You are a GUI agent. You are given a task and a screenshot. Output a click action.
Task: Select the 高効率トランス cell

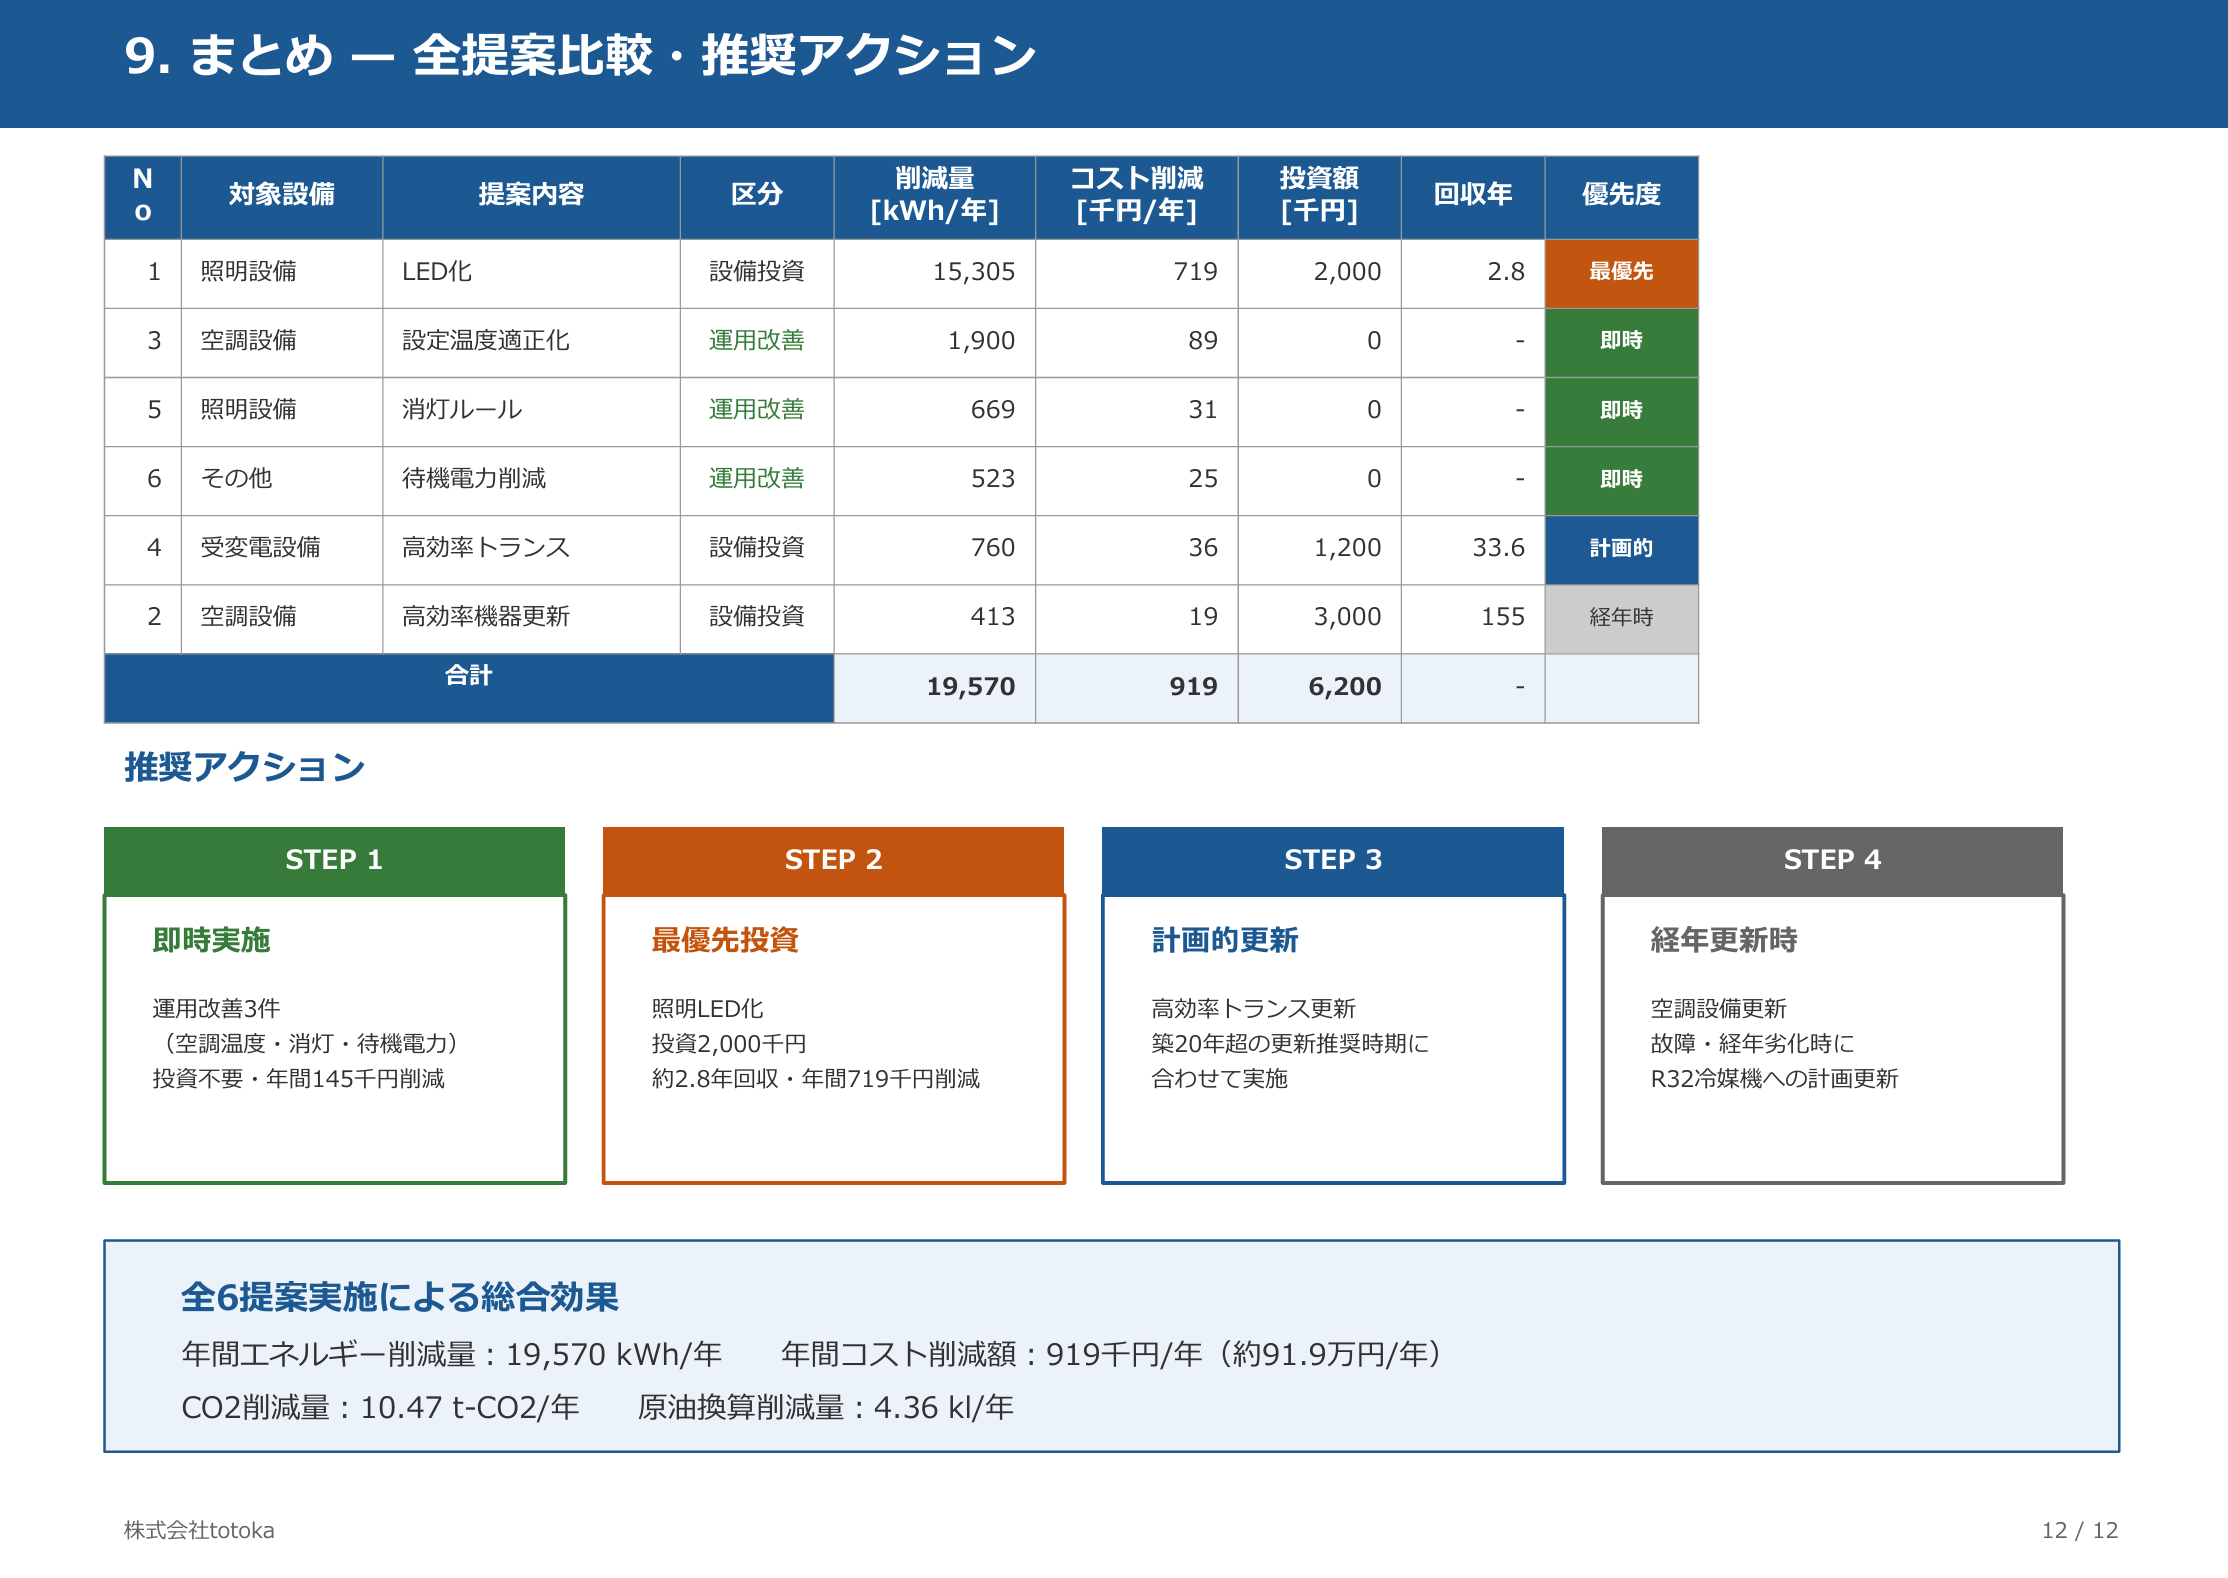click(531, 548)
